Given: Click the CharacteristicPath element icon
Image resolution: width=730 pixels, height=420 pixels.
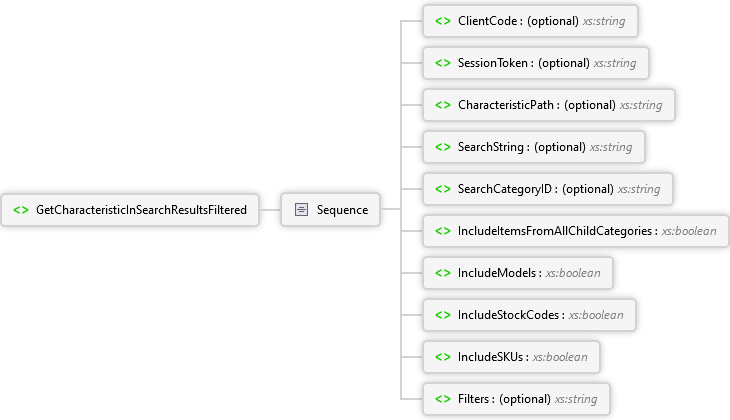Looking at the screenshot, I should [x=442, y=105].
